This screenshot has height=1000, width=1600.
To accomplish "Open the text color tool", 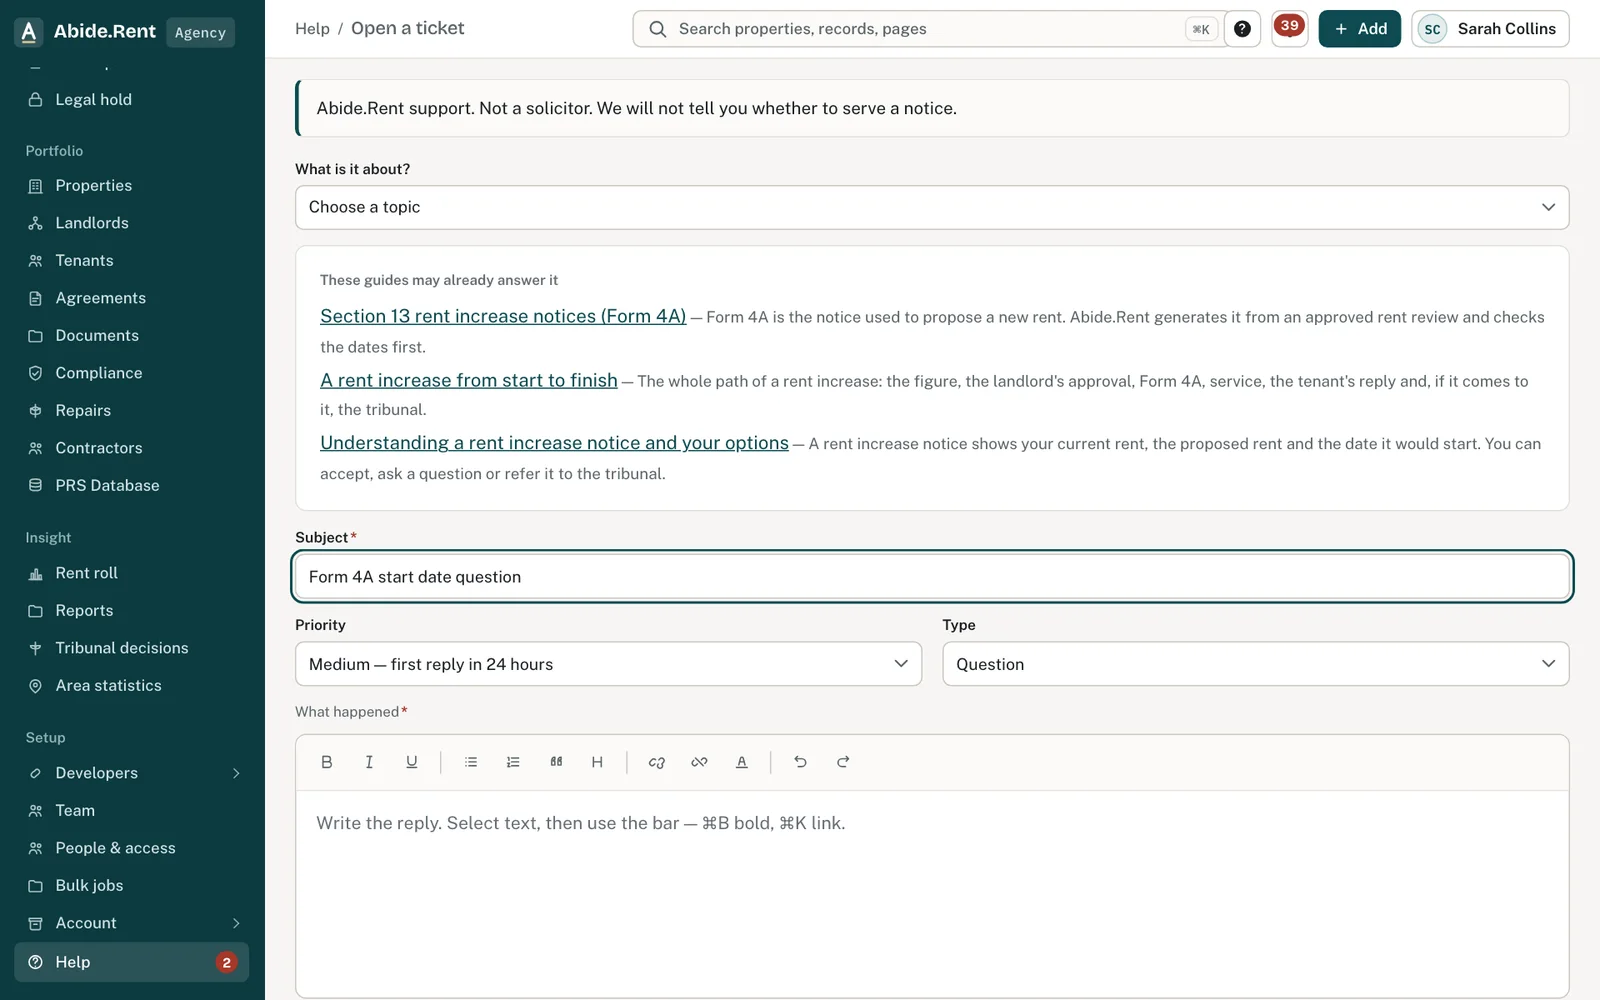I will [x=742, y=762].
